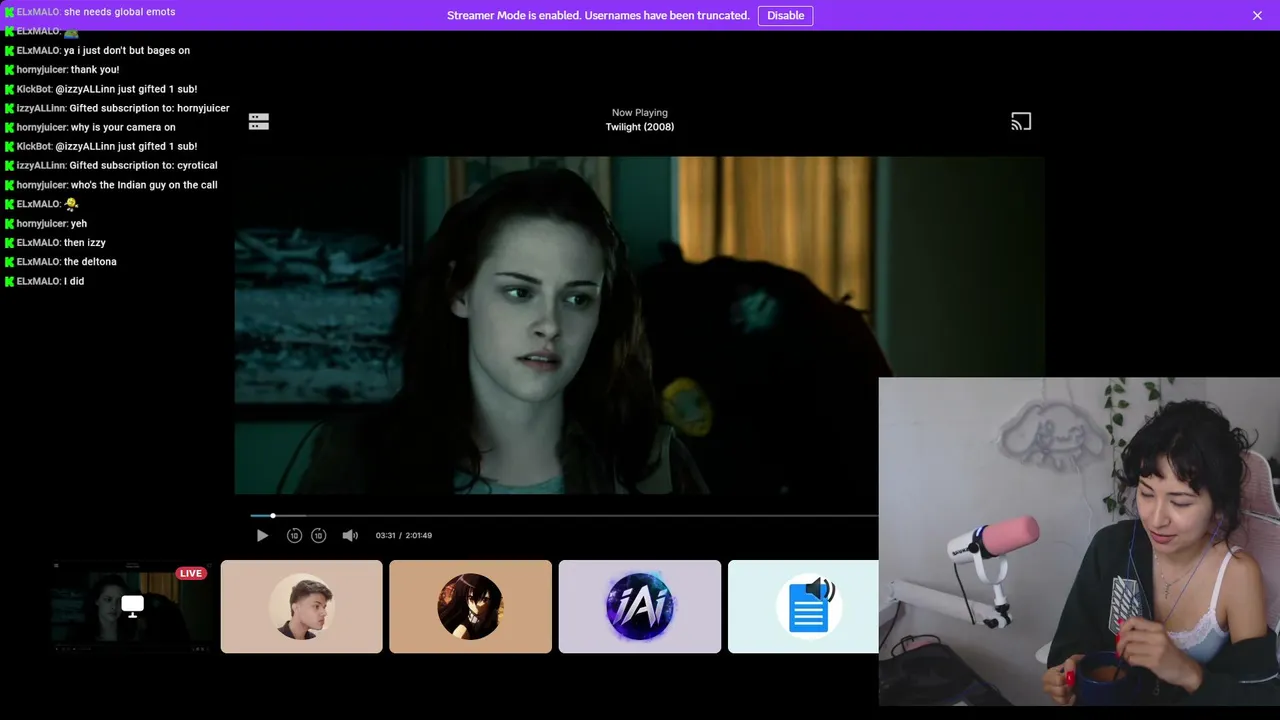Screen dimensions: 1280x720
Task: Click the emoji in ELxMALO's emoji-only message
Action: click(71, 204)
